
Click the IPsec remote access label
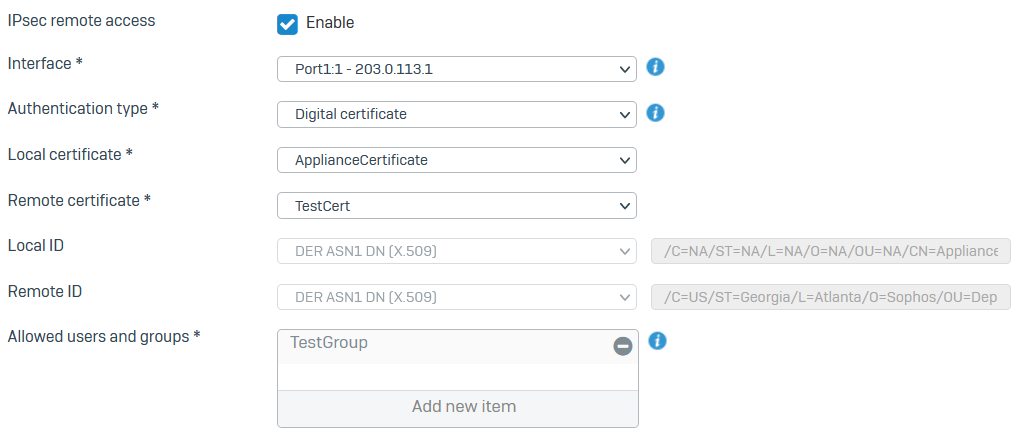point(81,20)
